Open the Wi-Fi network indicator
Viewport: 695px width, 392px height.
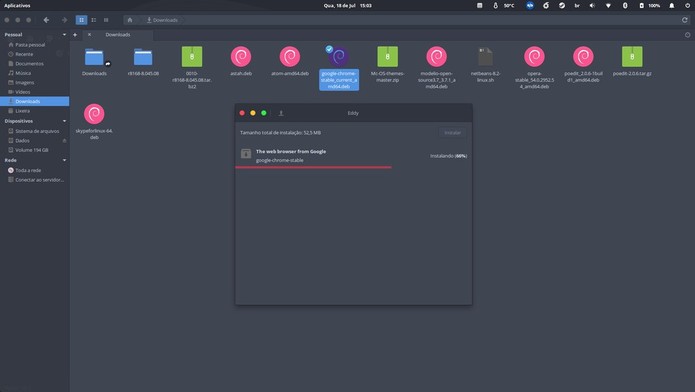(609, 6)
